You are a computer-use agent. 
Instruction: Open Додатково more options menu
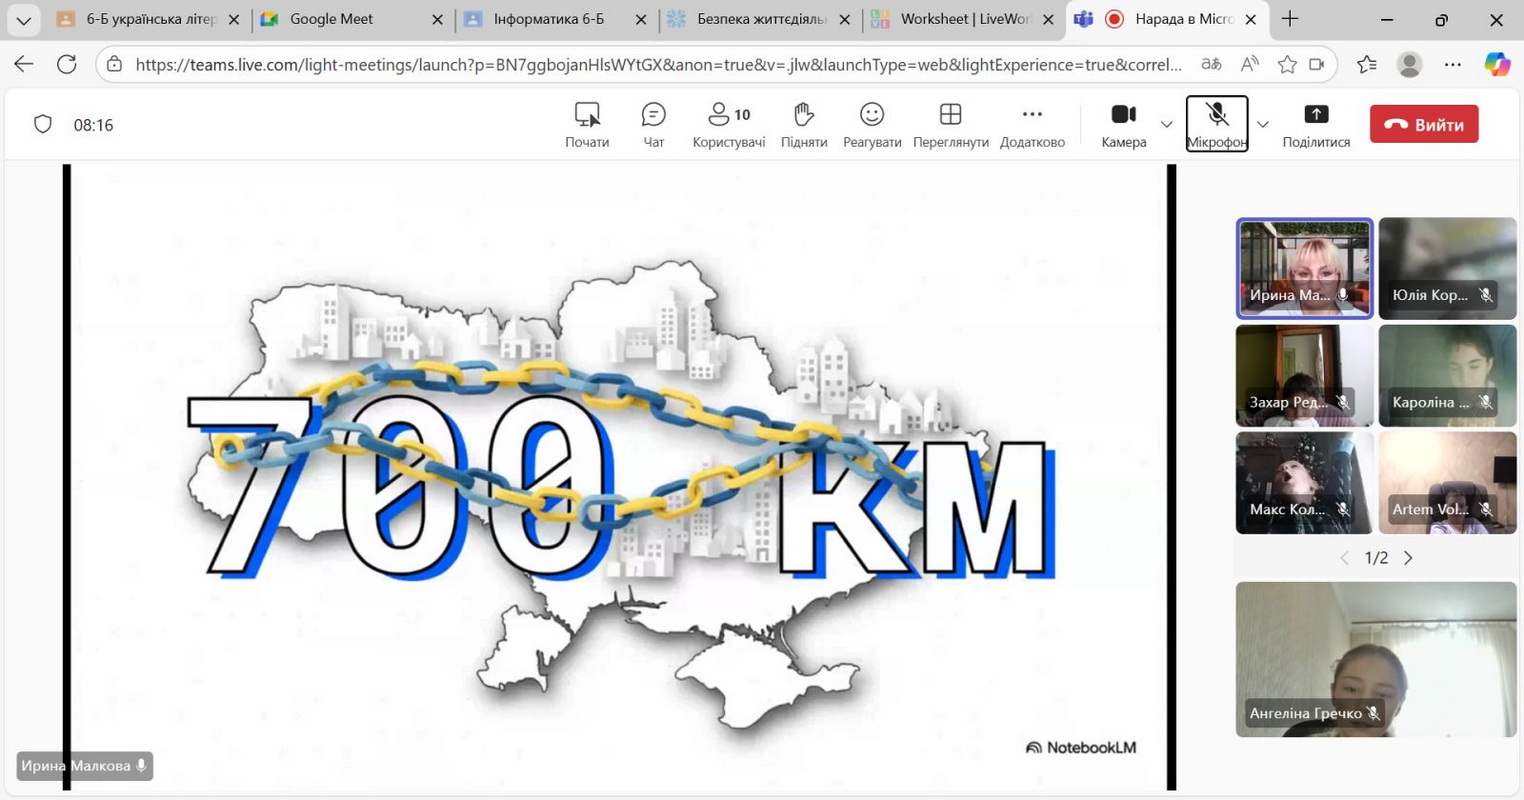[1032, 125]
